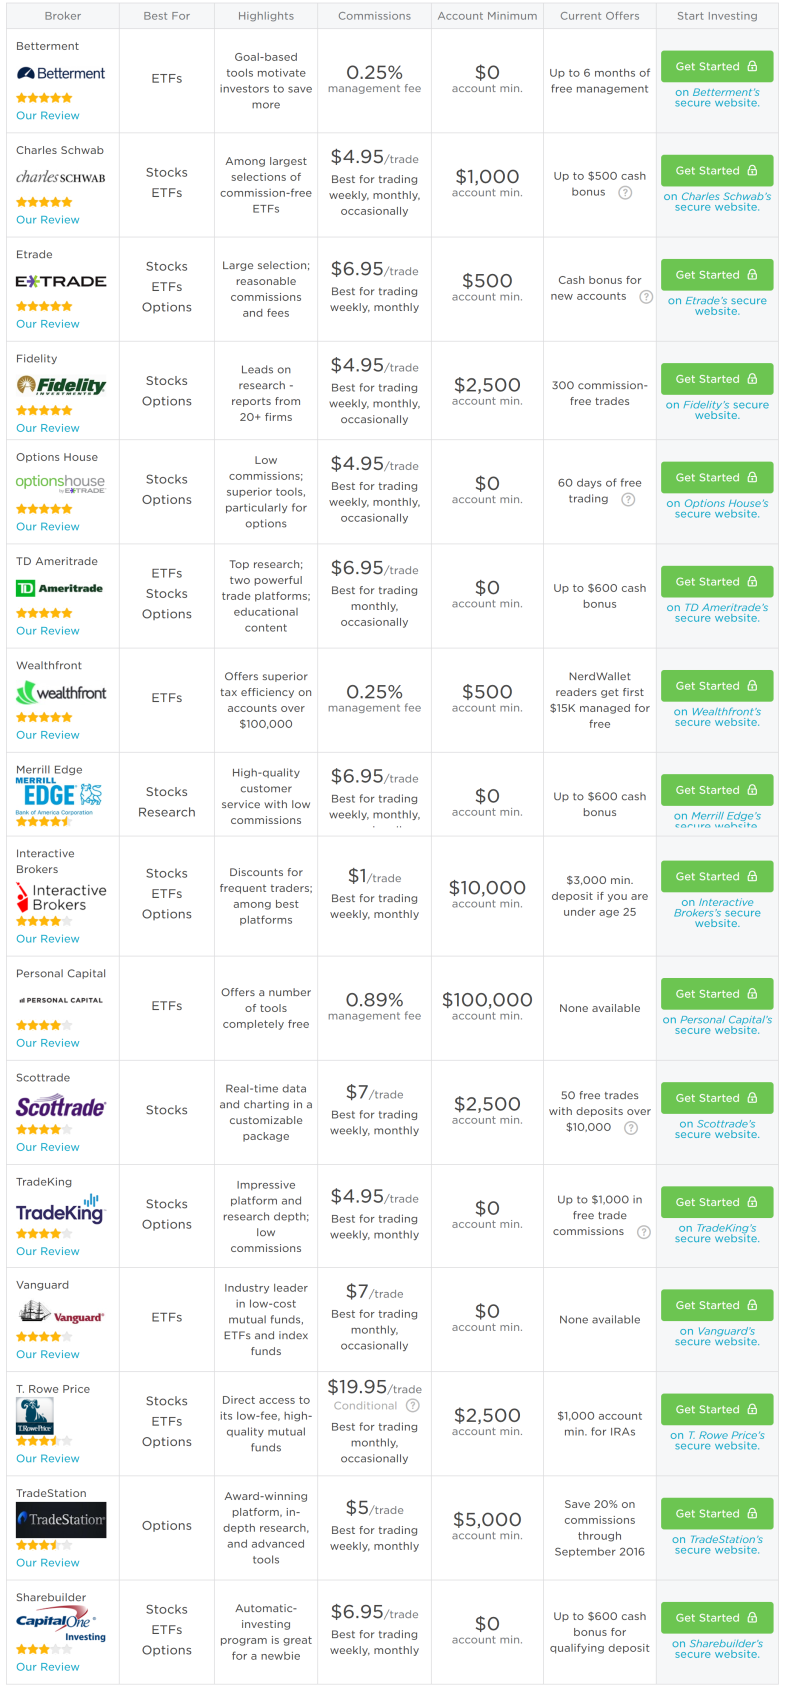Click the Charles Schwab logo
The height and width of the screenshot is (1691, 800).
(61, 178)
